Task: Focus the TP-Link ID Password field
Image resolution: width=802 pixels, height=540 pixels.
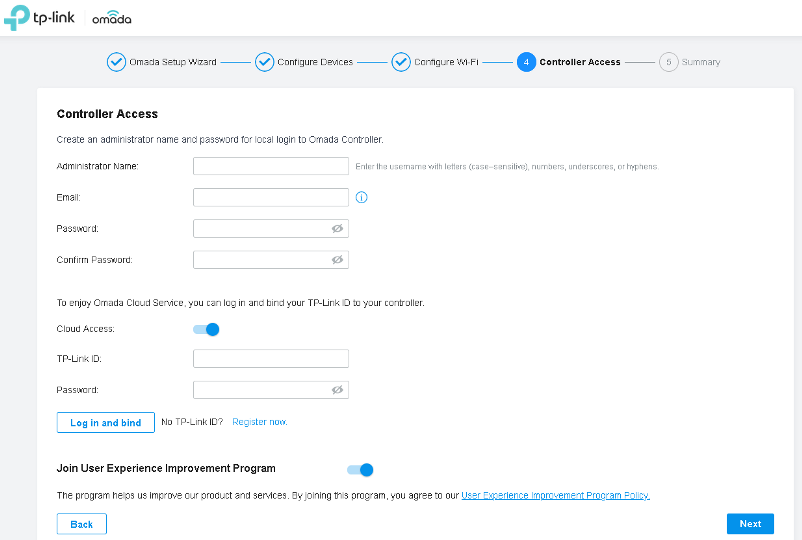Action: 271,390
